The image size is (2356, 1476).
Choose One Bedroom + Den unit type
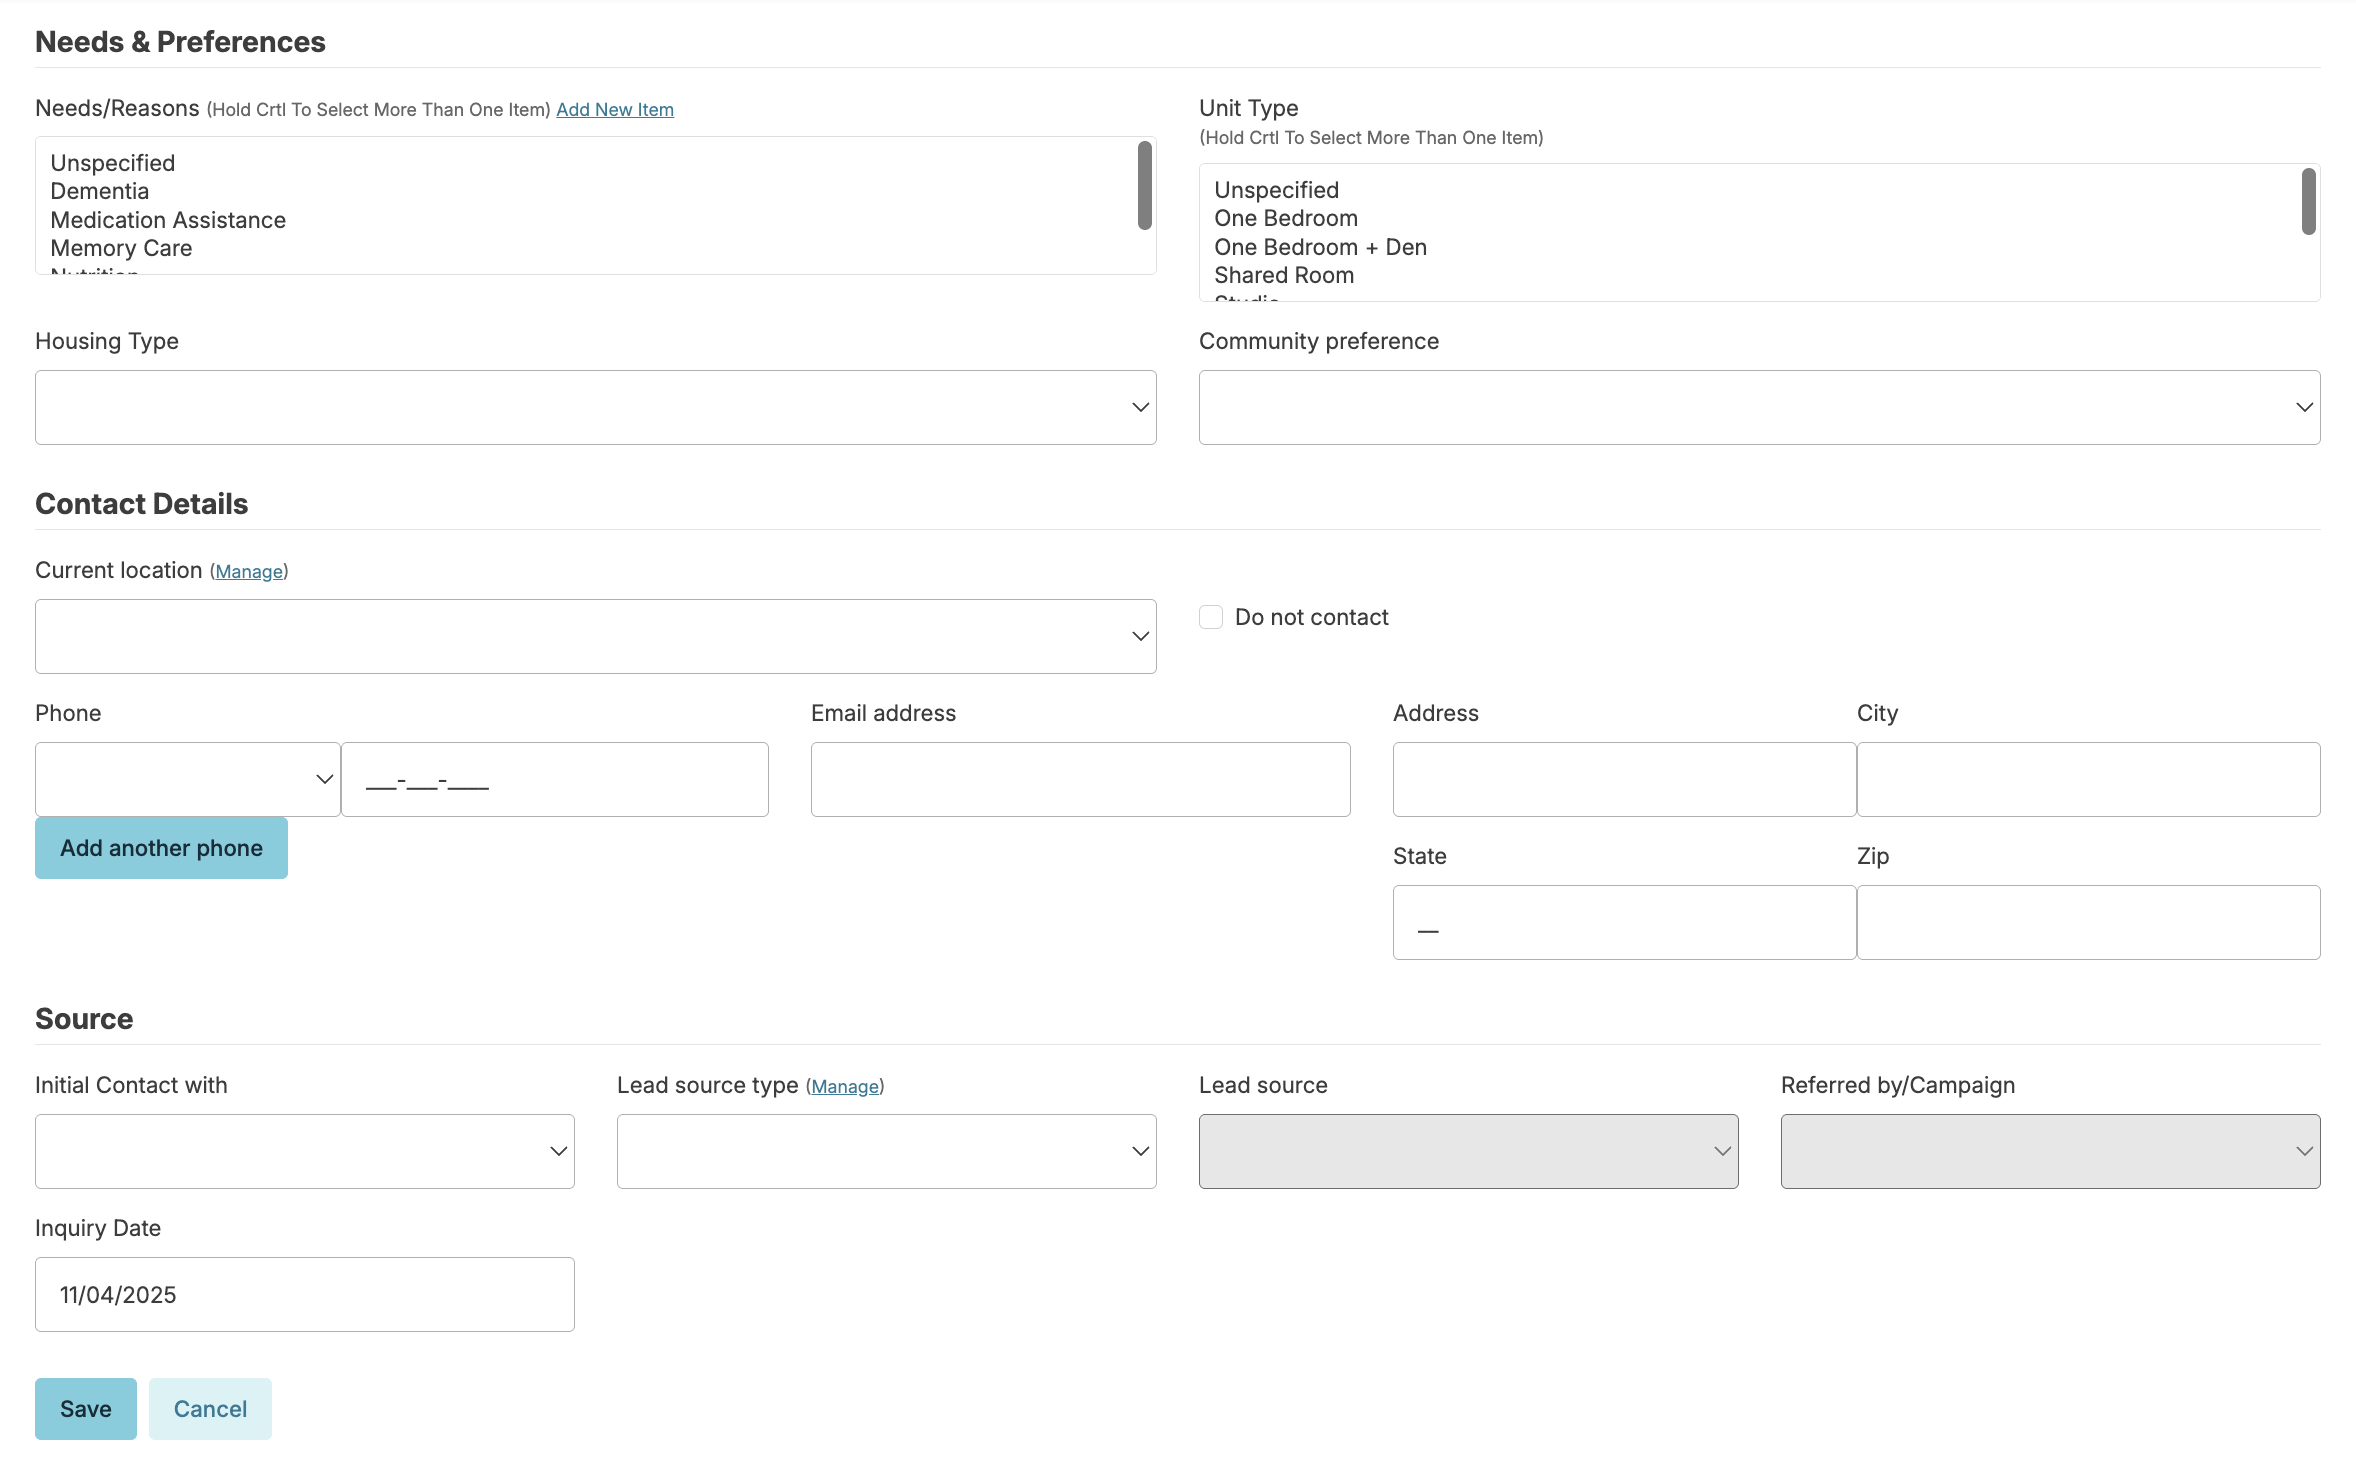point(1320,247)
